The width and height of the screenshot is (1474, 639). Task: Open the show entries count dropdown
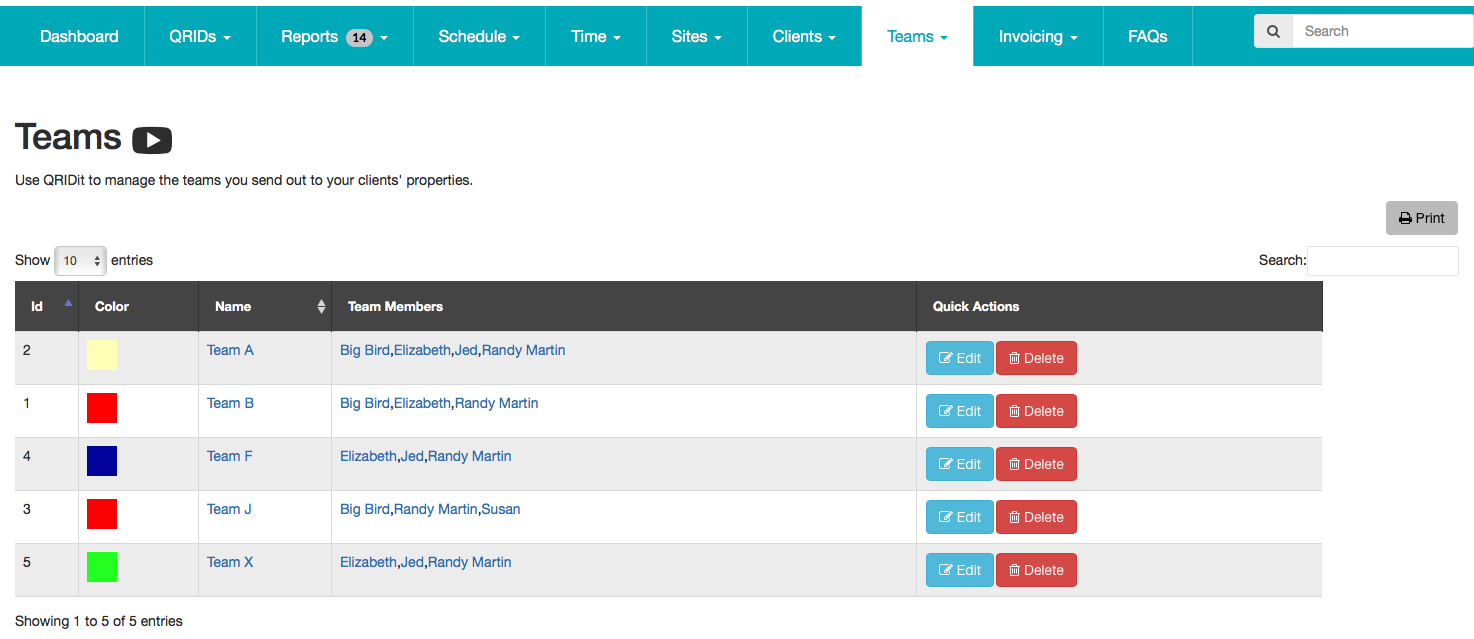80,261
